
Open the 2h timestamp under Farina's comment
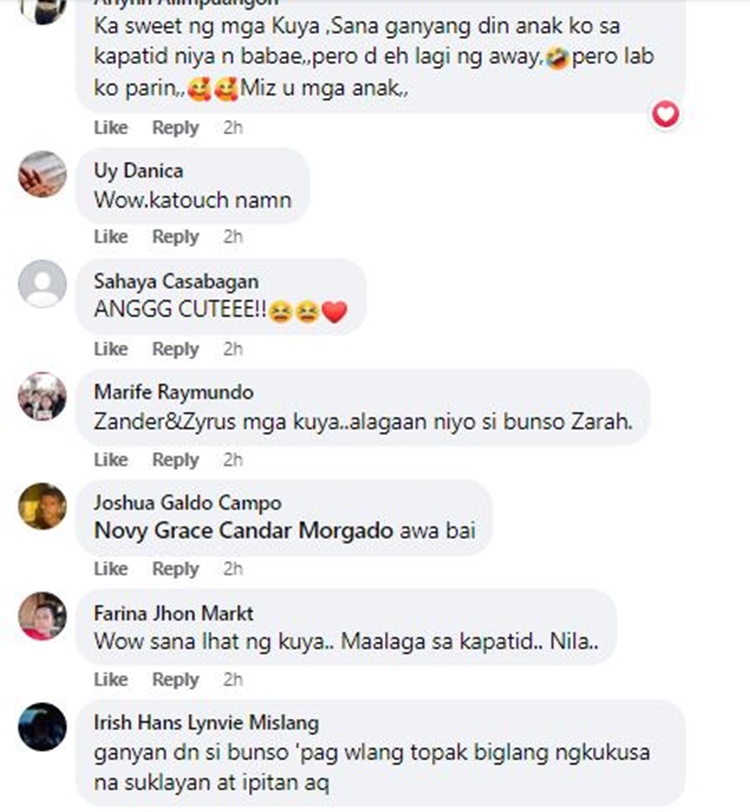click(x=233, y=679)
